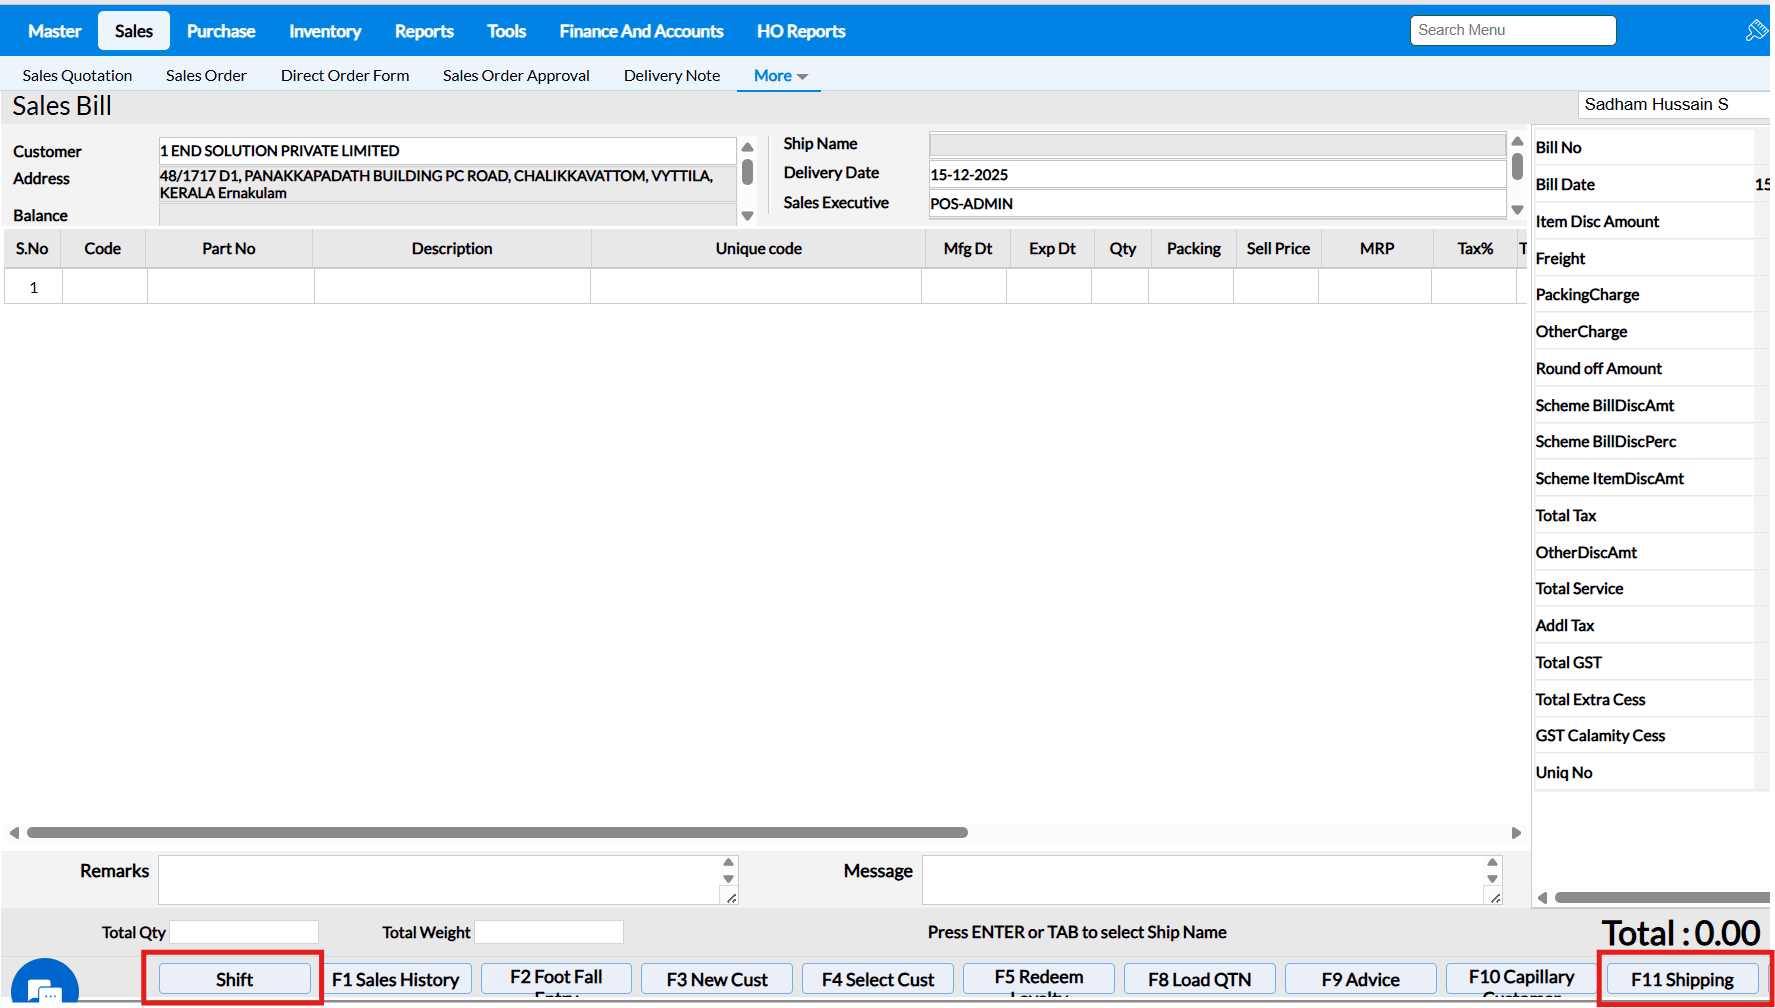Click the Remarks box up arrow
This screenshot has width=1775, height=1008.
pyautogui.click(x=728, y=862)
